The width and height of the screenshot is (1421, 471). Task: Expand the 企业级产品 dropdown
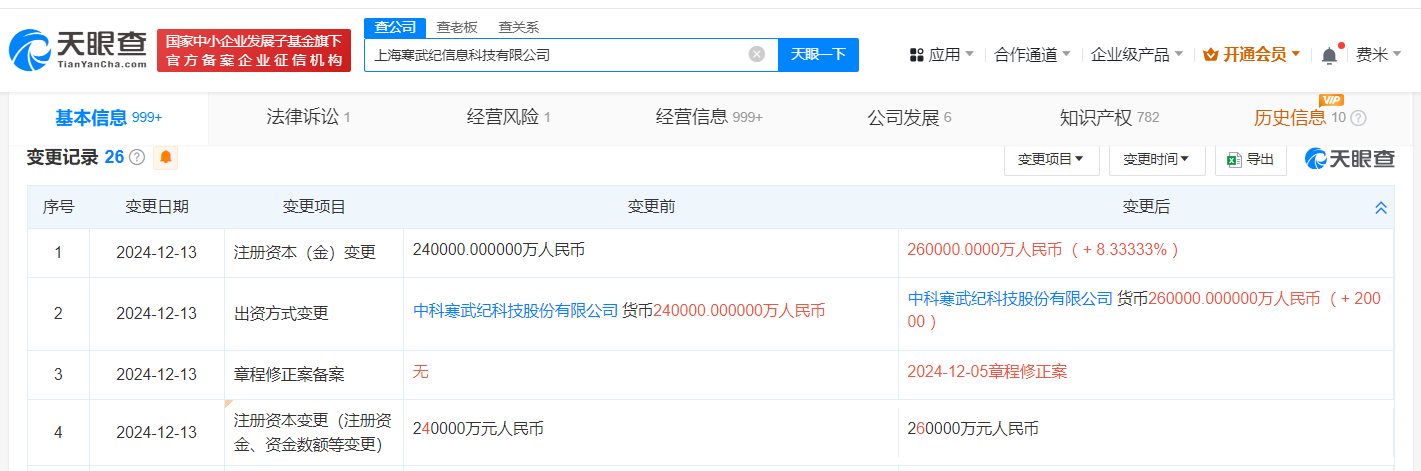1136,54
